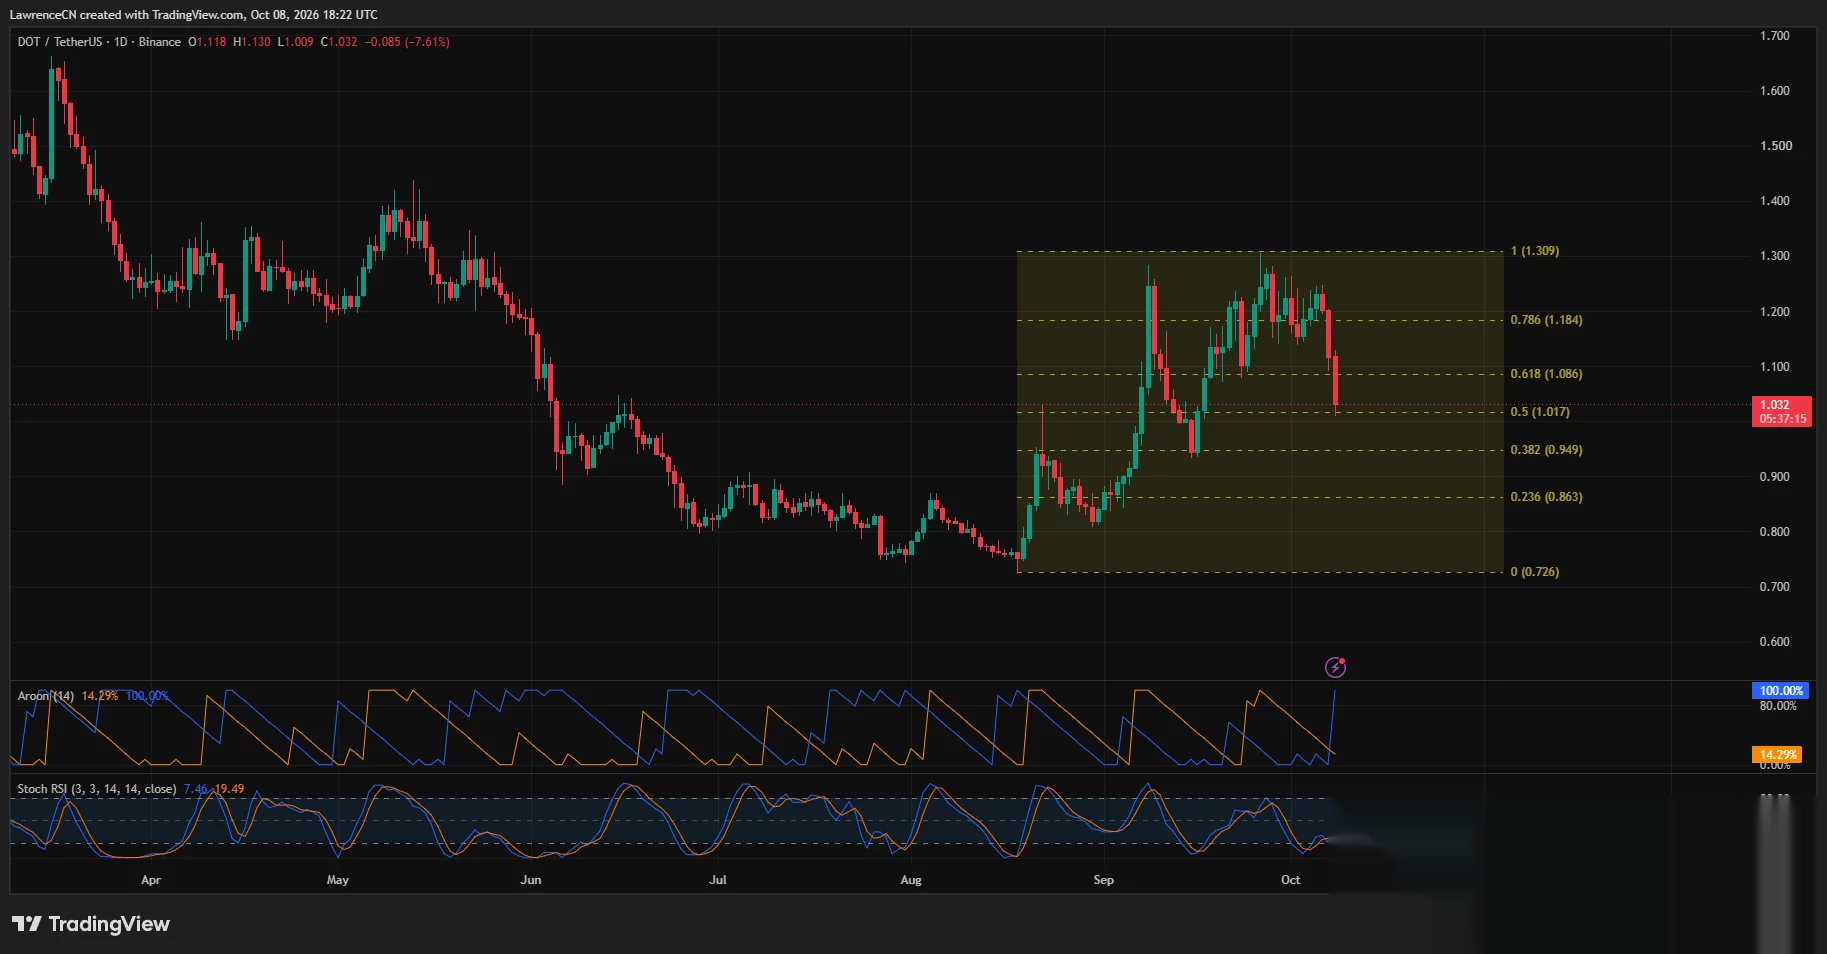Select the Fib 0.236 (0.863) level label
The height and width of the screenshot is (954, 1827).
(1546, 497)
